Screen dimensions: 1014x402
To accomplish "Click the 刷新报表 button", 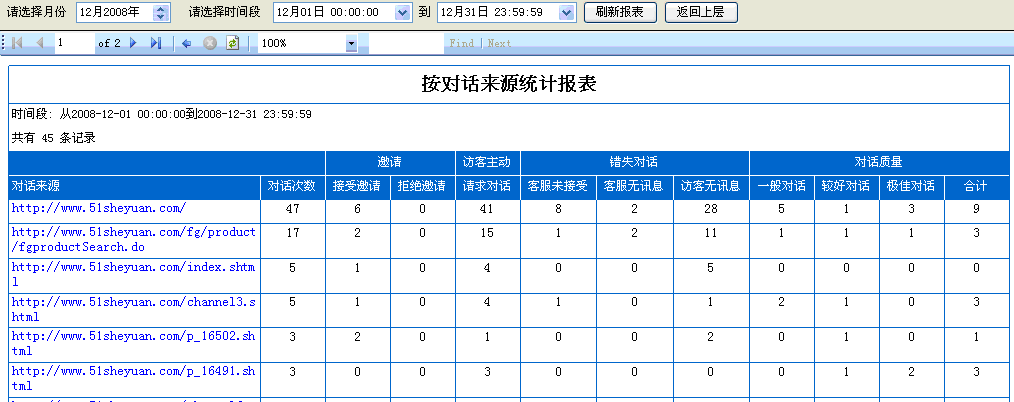I will pyautogui.click(x=620, y=12).
